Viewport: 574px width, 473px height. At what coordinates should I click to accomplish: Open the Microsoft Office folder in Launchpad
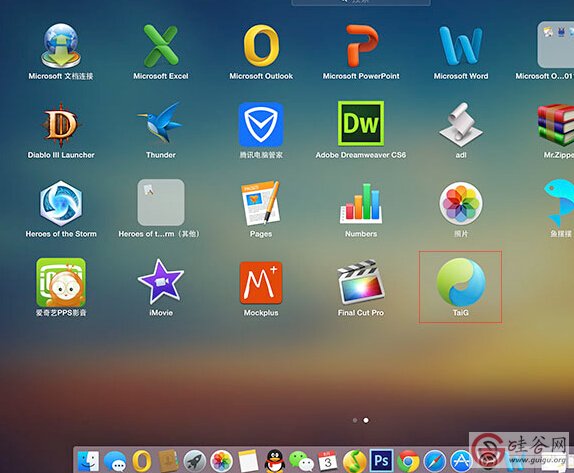click(x=555, y=45)
